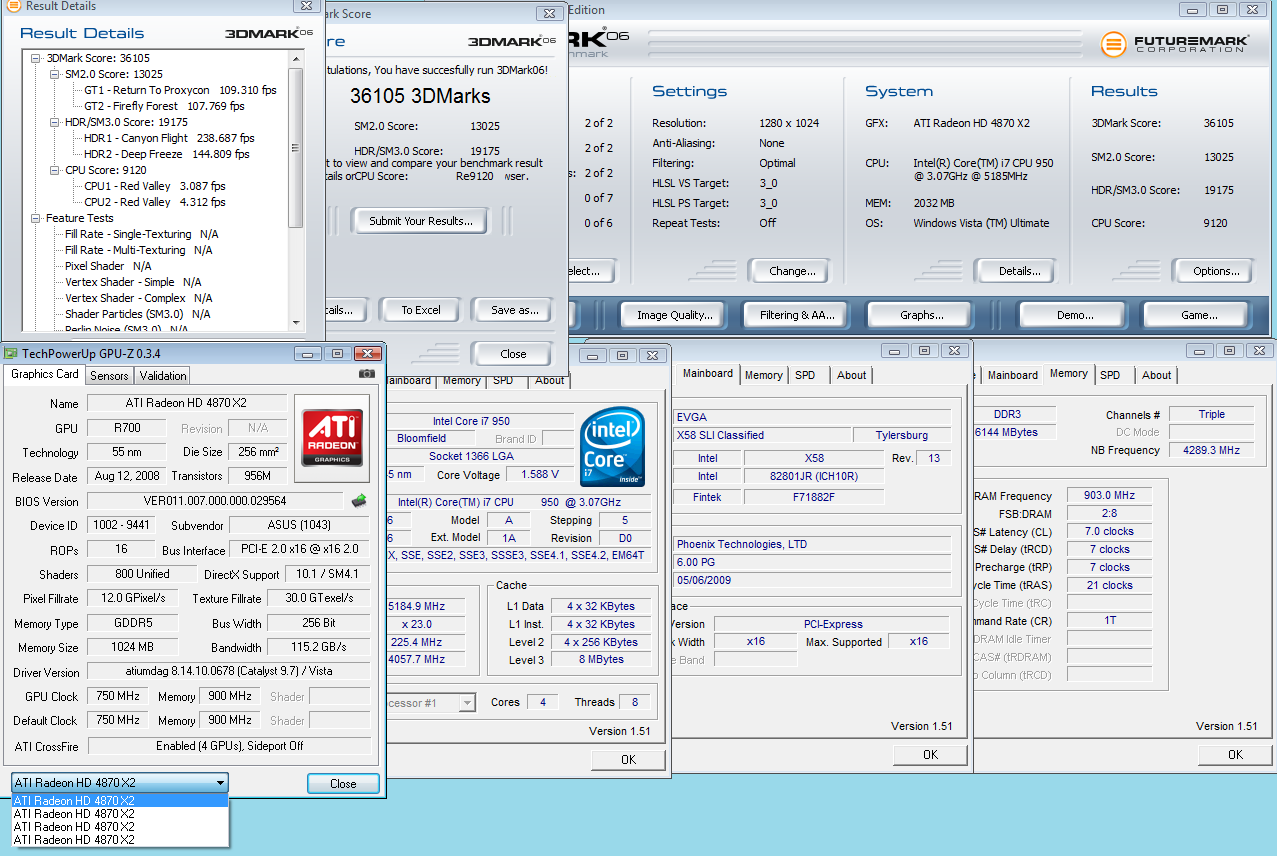The width and height of the screenshot is (1277, 856).
Task: Open About tab in the CPU-Z processor window
Action: tap(550, 380)
